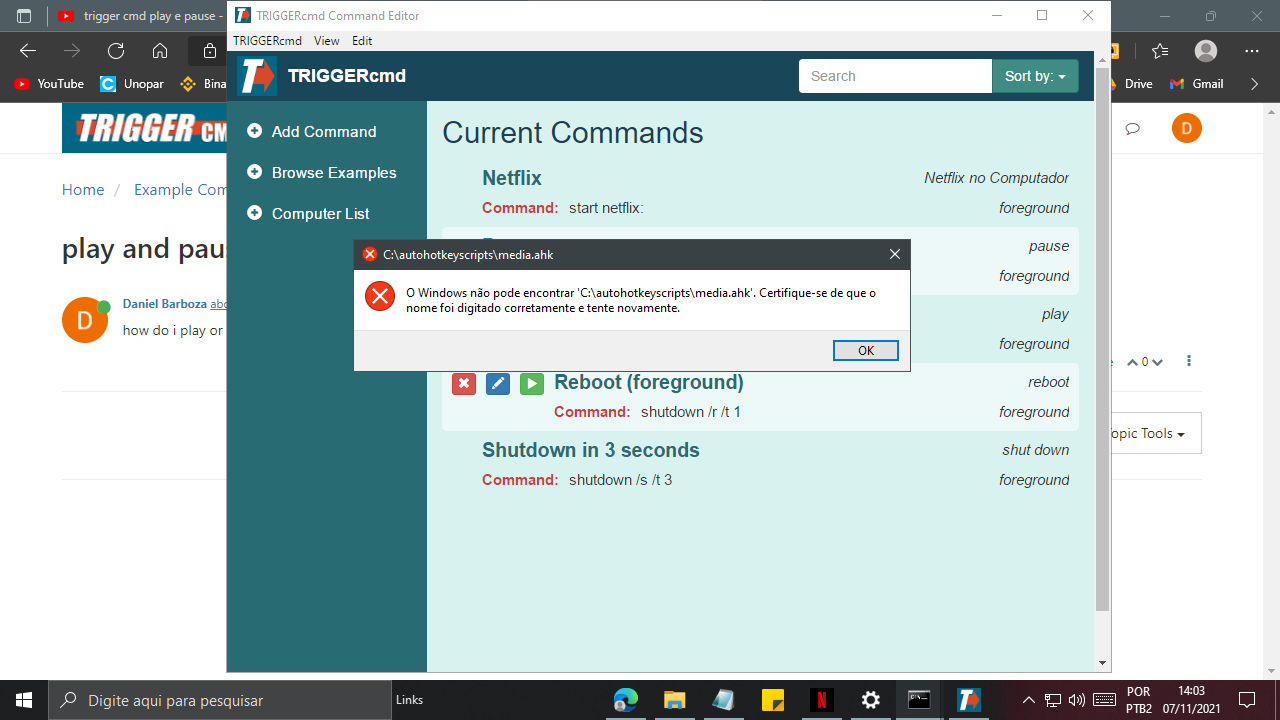
Task: Click the chat bubble icon on the forum page
Action: [x=1133, y=129]
